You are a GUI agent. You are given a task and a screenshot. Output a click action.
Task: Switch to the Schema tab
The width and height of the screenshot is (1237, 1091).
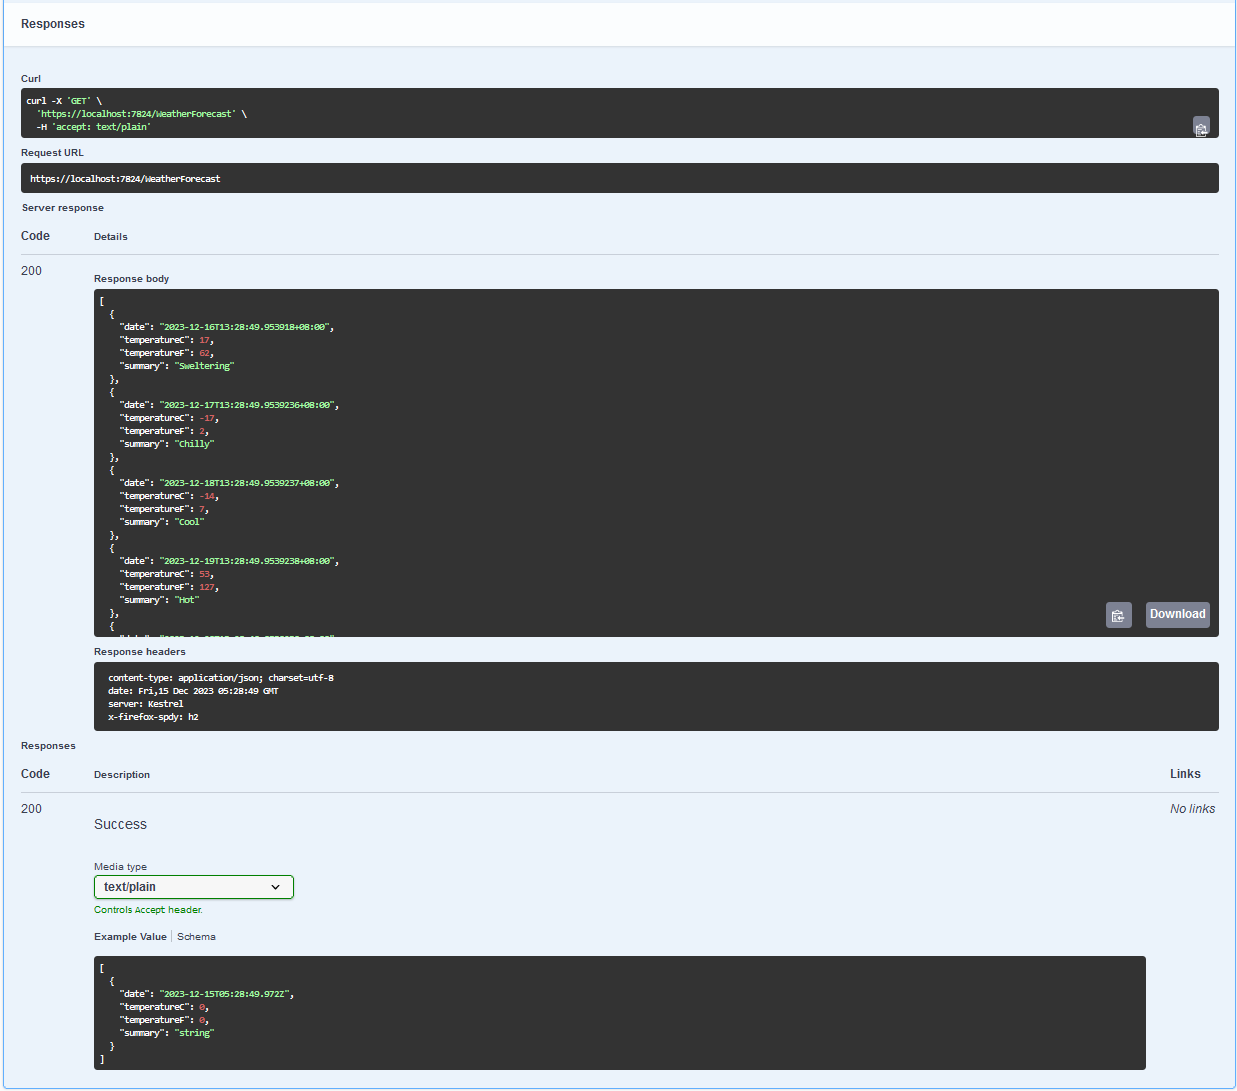point(196,937)
